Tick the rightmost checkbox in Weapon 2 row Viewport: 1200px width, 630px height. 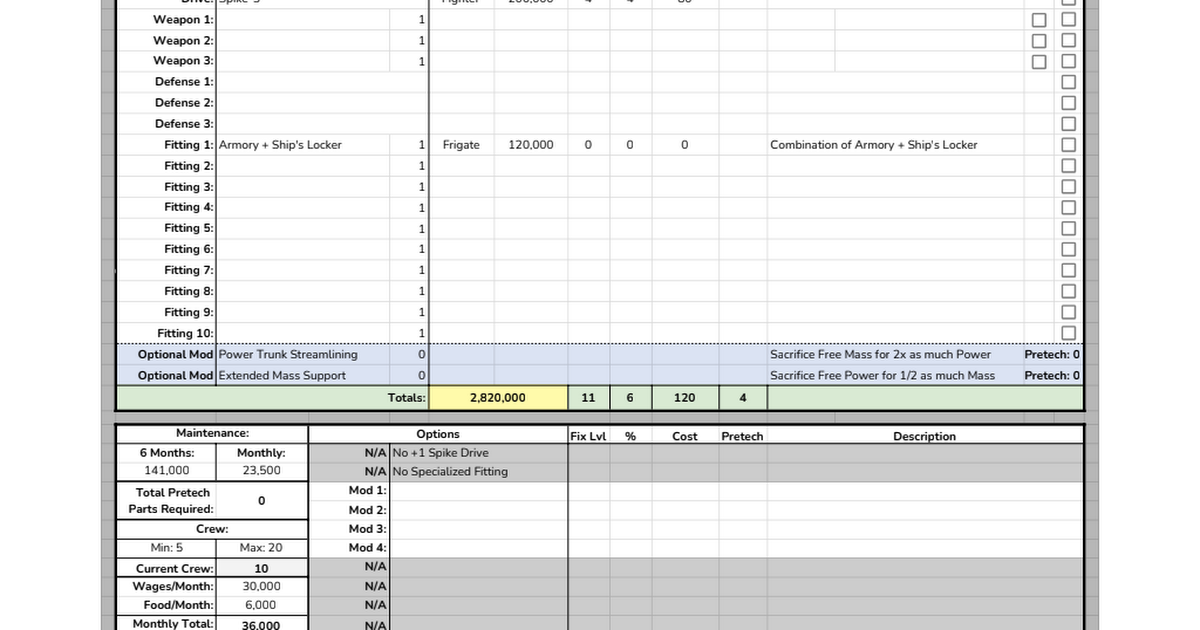(x=1068, y=41)
